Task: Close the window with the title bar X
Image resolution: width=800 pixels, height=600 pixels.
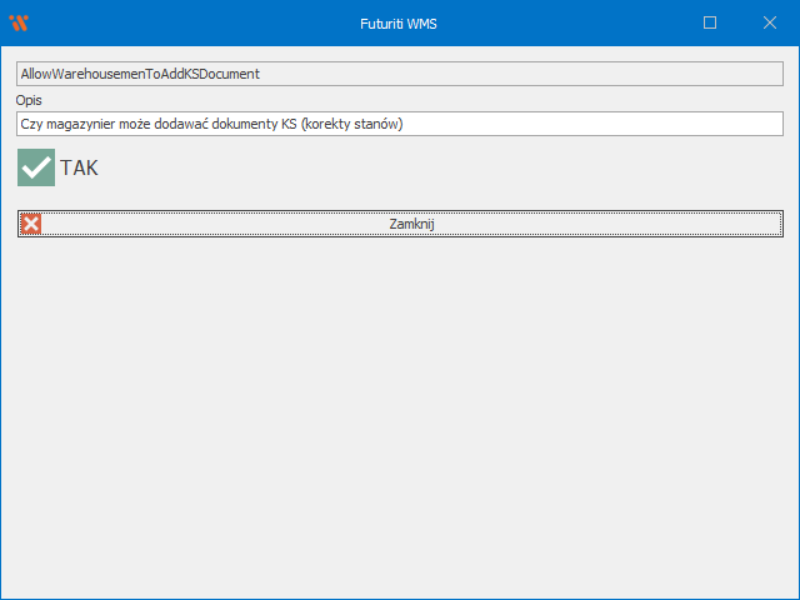Action: 770,23
